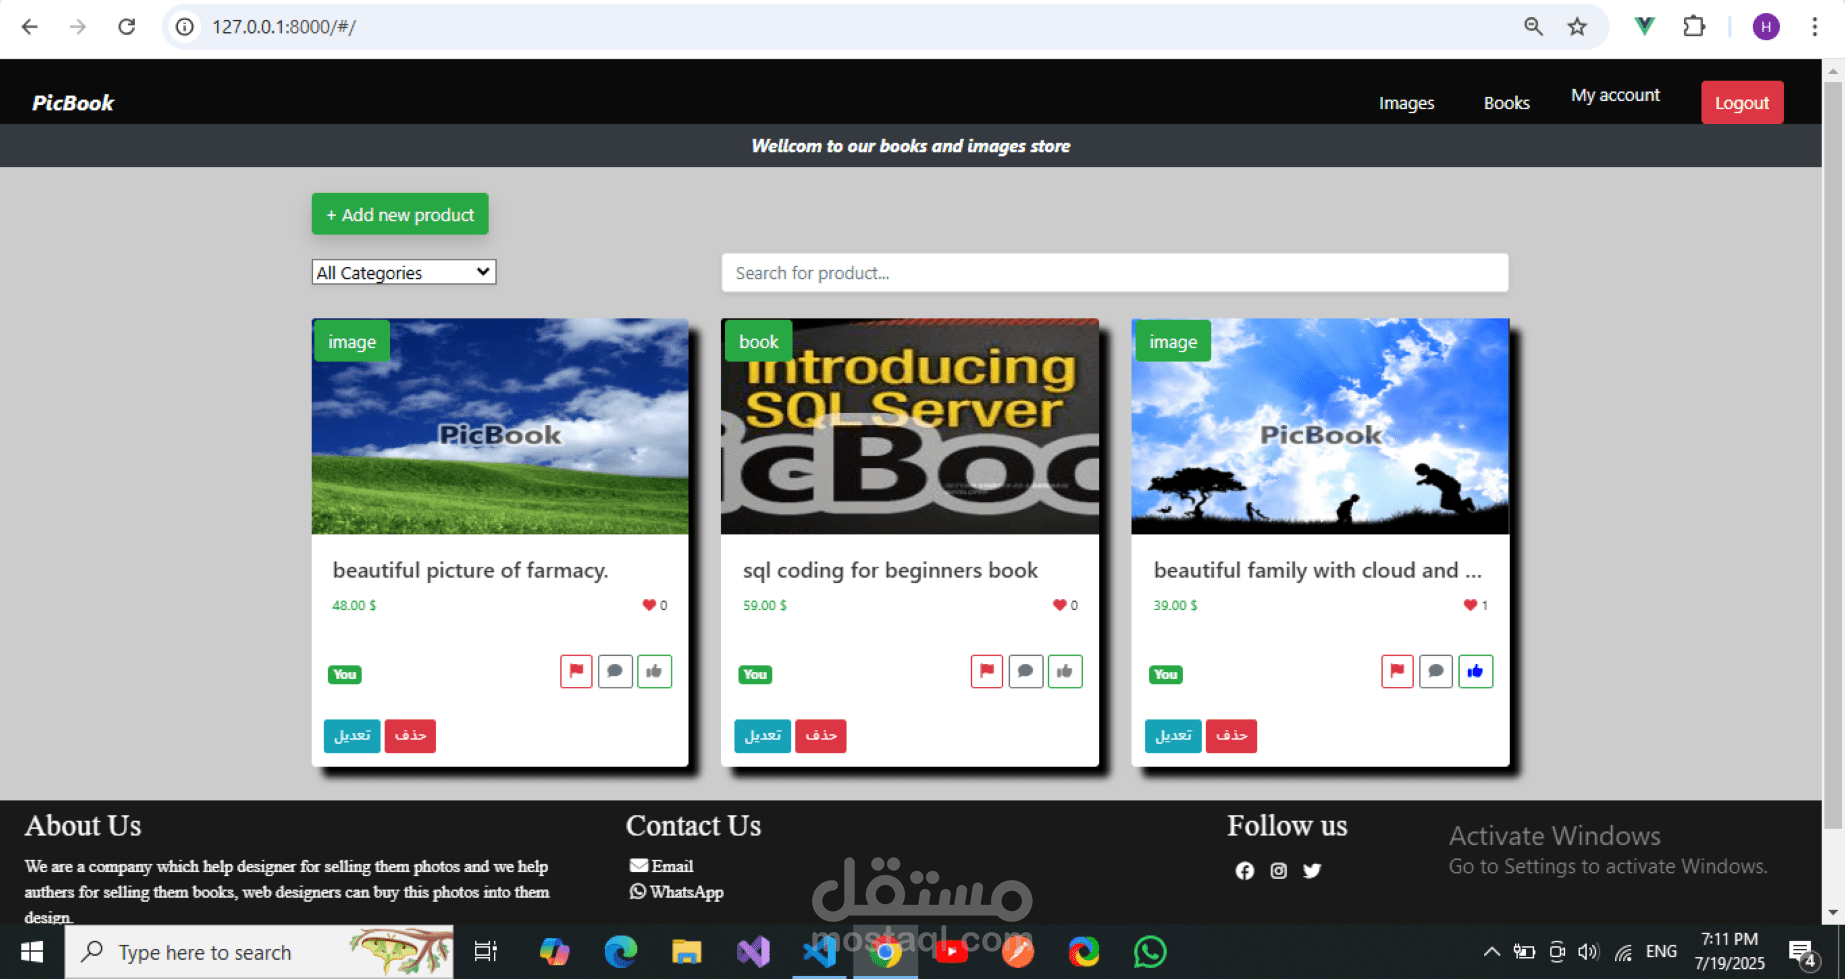This screenshot has width=1845, height=979.
Task: Open the Vue devtools extension
Action: [1644, 27]
